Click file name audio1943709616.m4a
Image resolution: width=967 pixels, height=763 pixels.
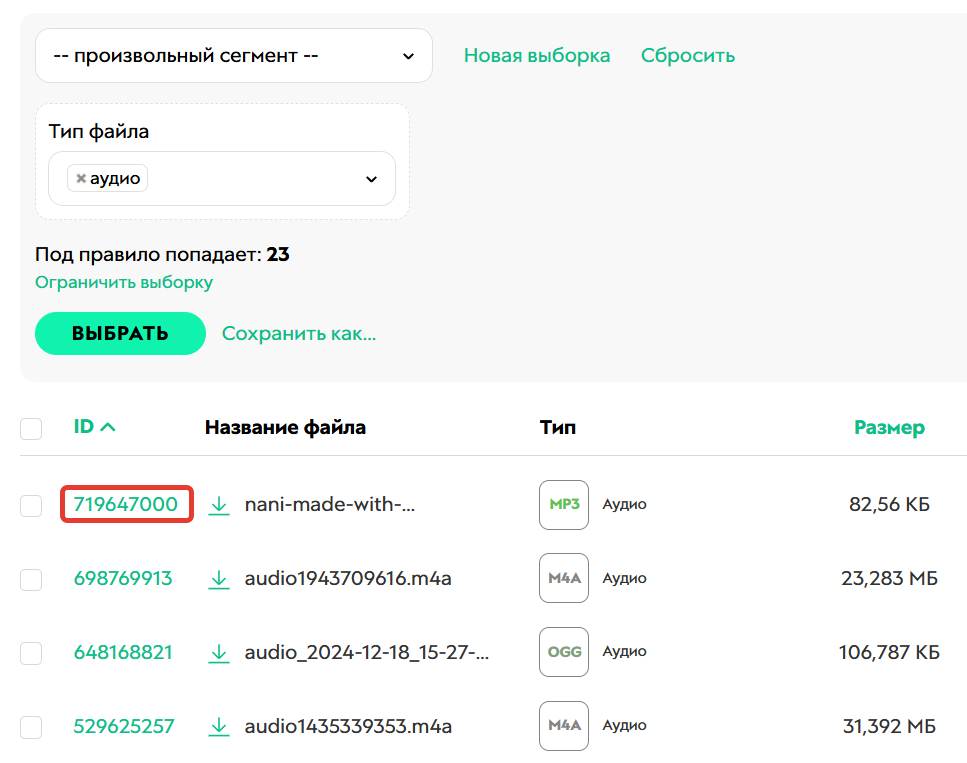[348, 578]
